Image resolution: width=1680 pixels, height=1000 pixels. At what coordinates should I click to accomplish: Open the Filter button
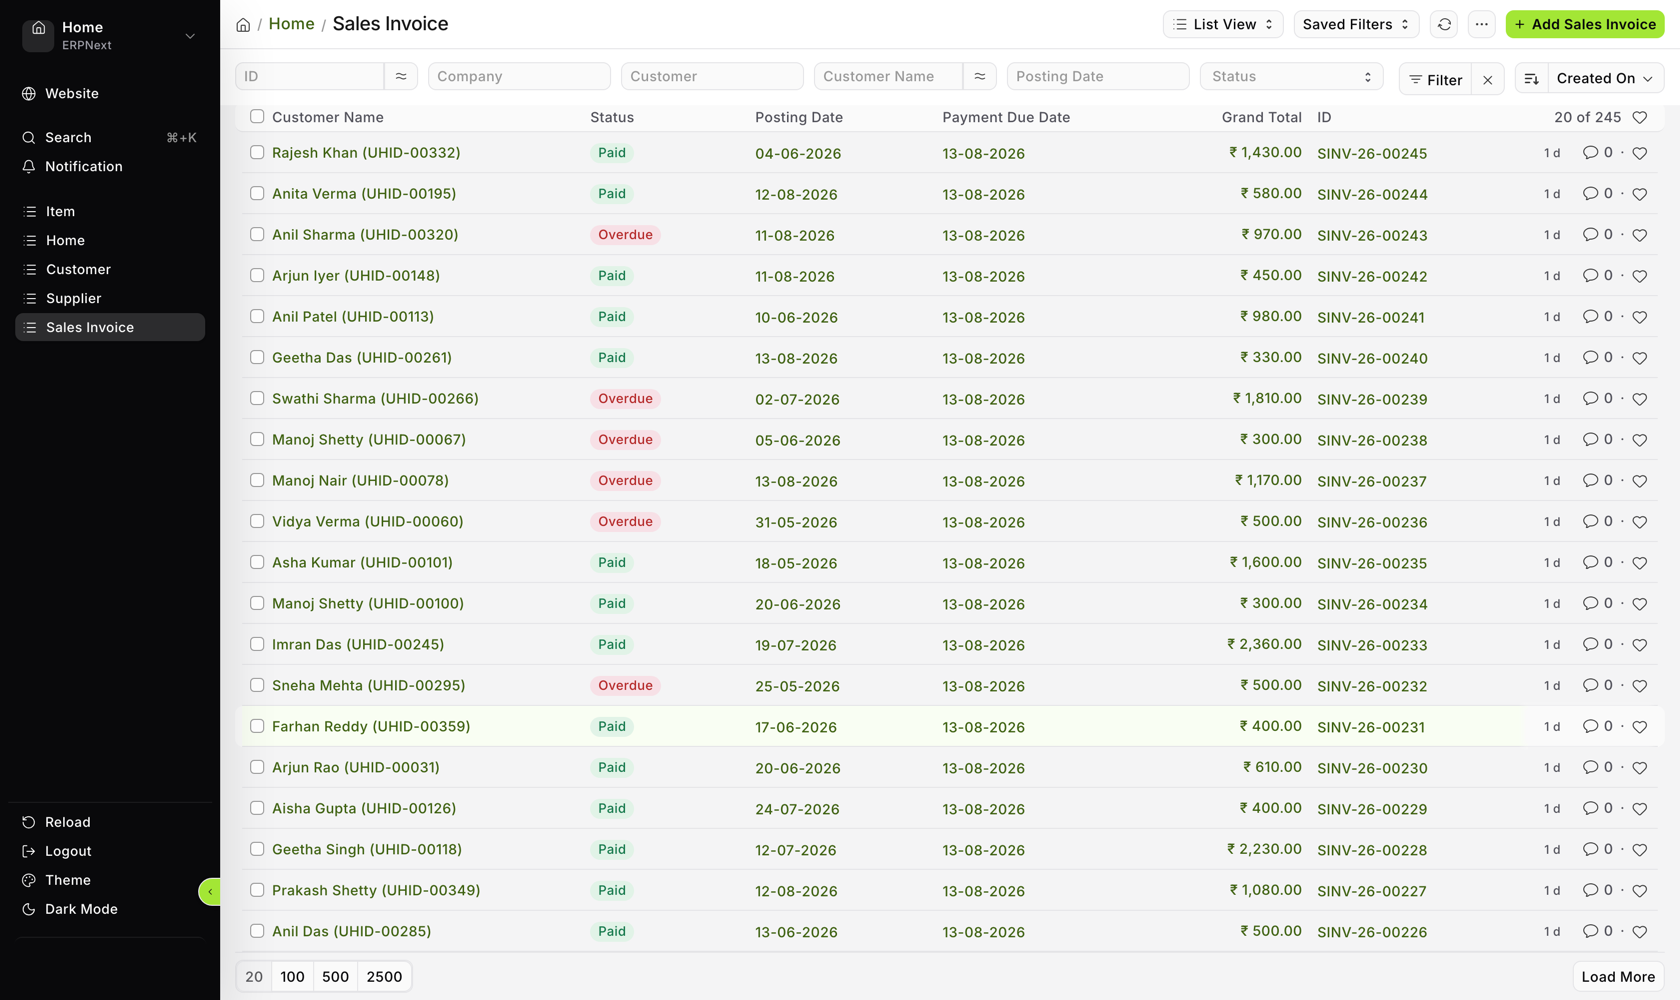point(1435,80)
